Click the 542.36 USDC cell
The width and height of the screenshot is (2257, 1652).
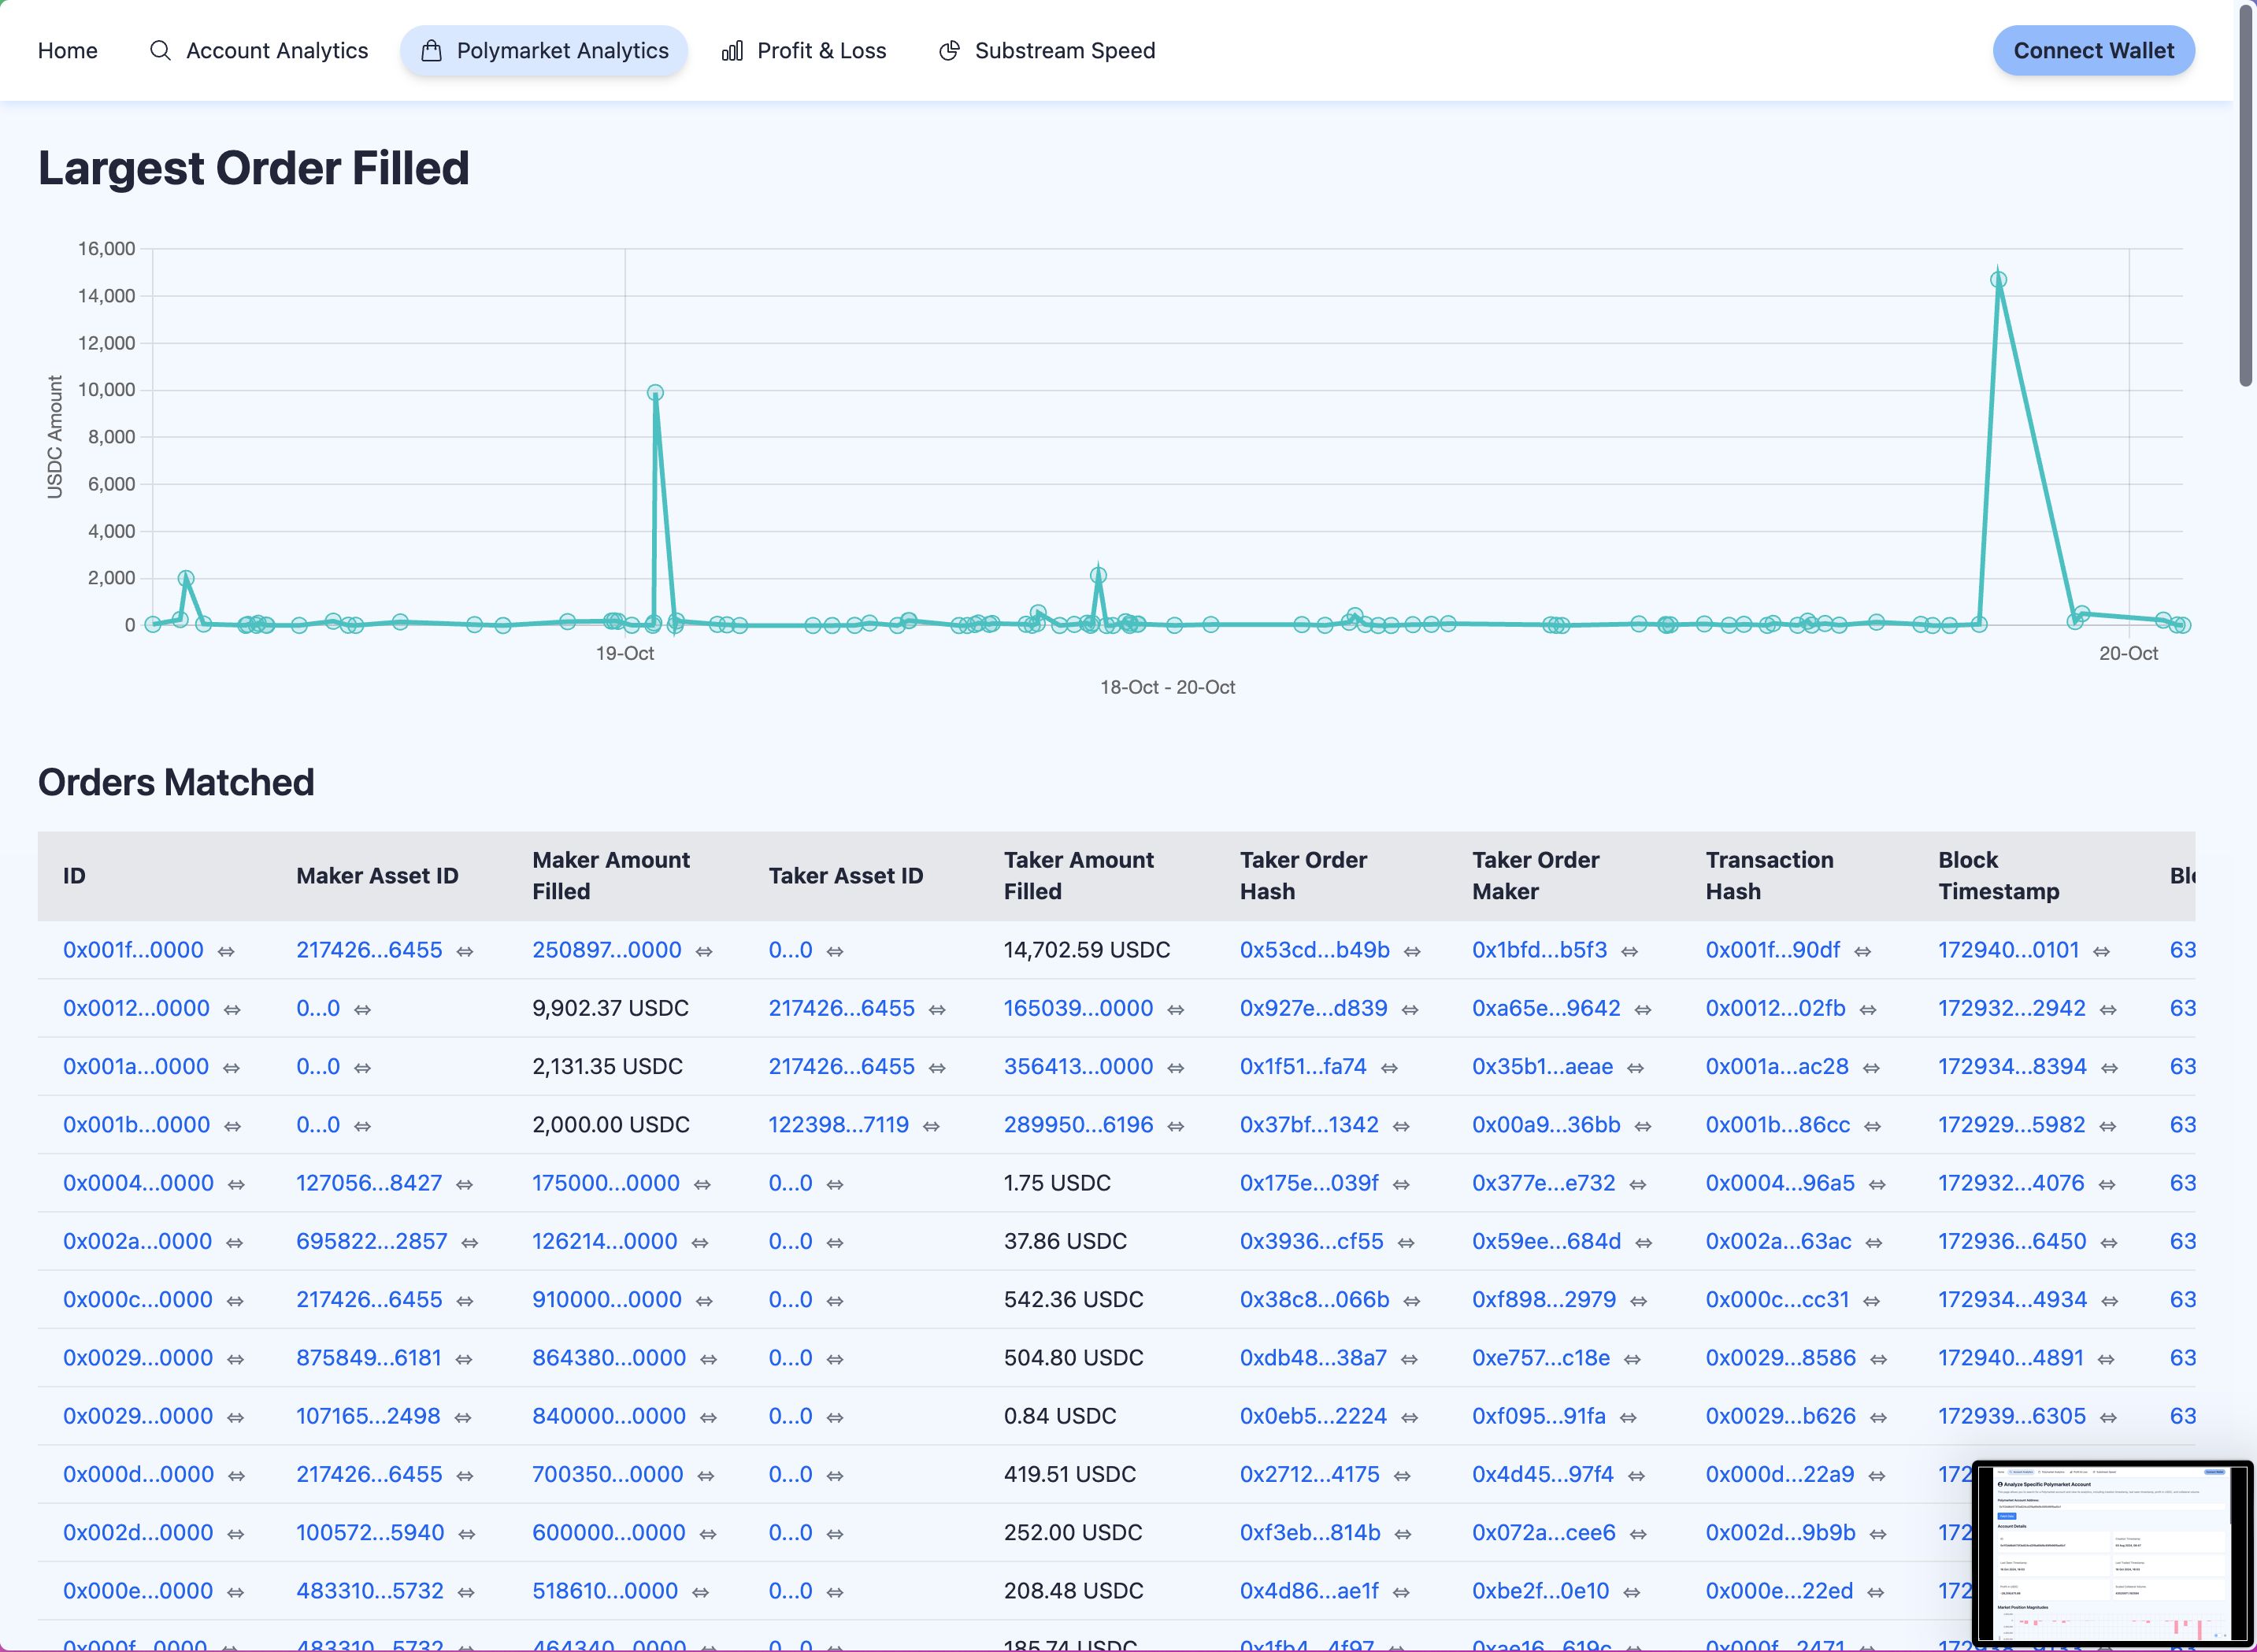(1073, 1299)
